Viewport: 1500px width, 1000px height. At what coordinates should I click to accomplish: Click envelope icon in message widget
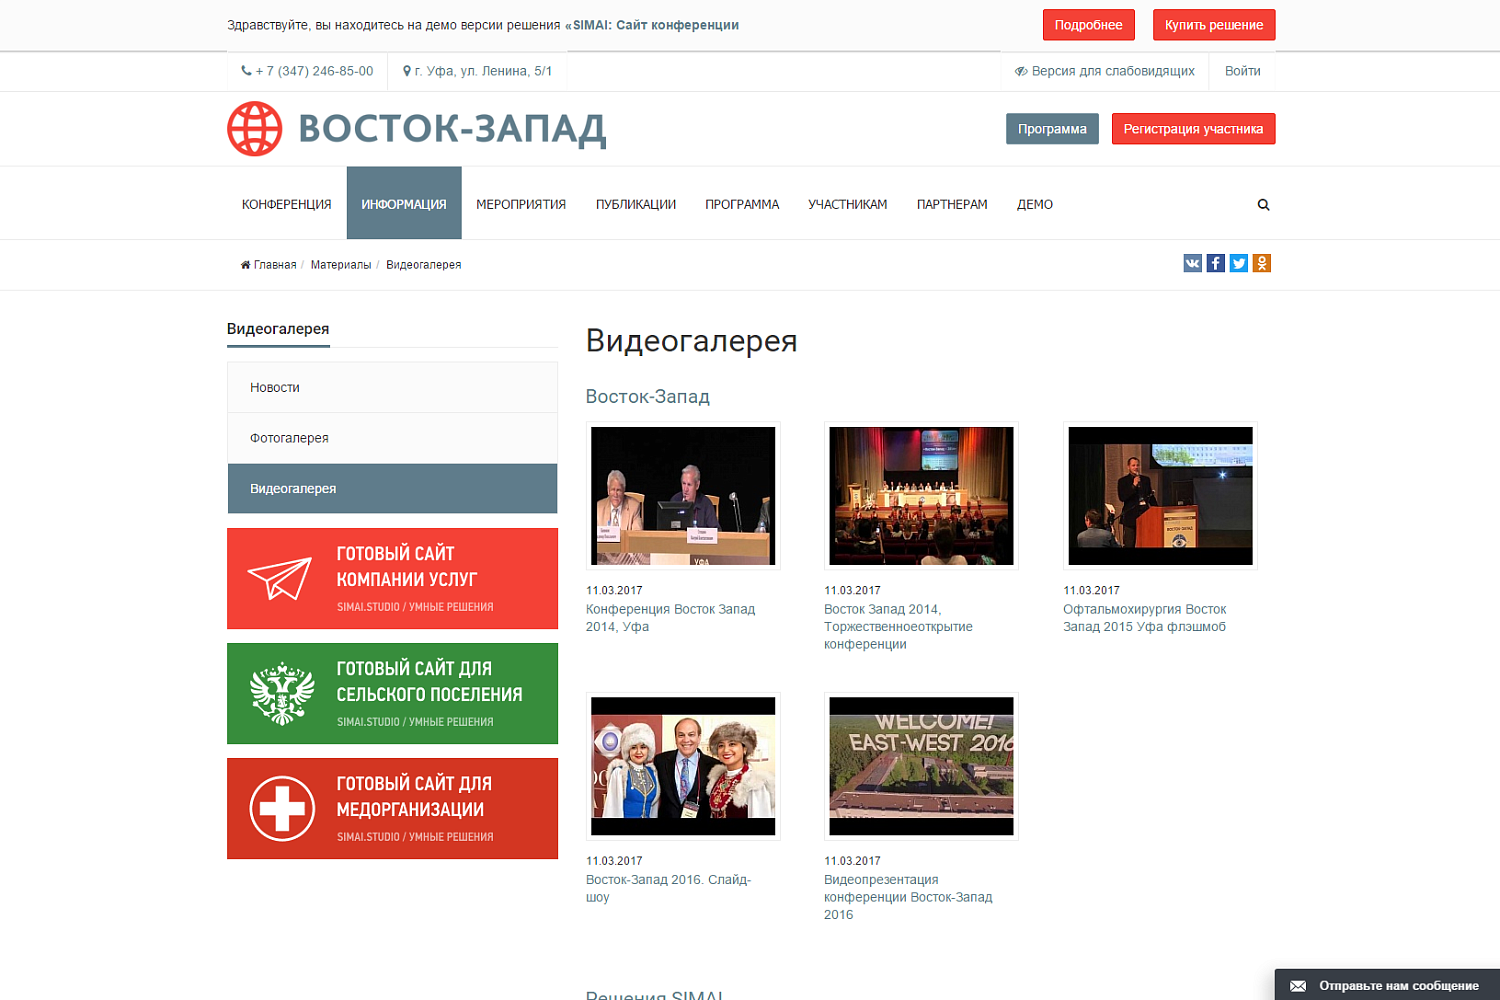[1298, 986]
